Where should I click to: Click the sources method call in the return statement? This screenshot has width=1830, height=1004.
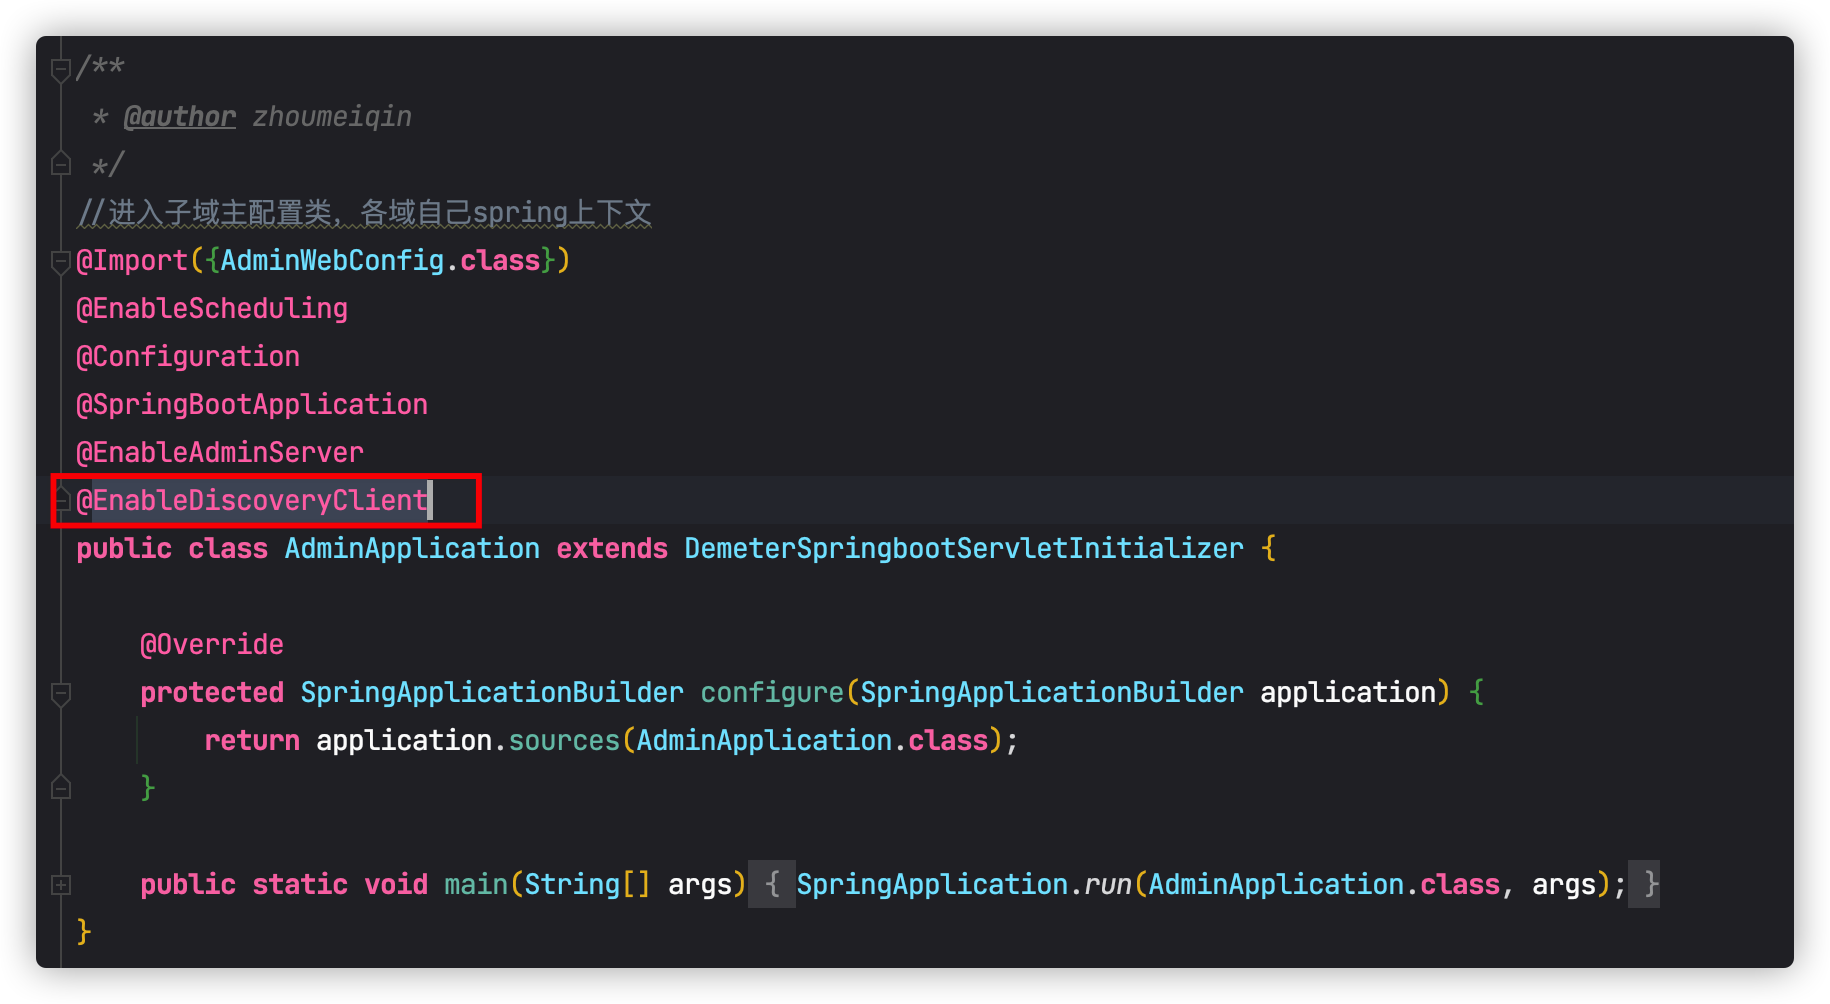[564, 741]
